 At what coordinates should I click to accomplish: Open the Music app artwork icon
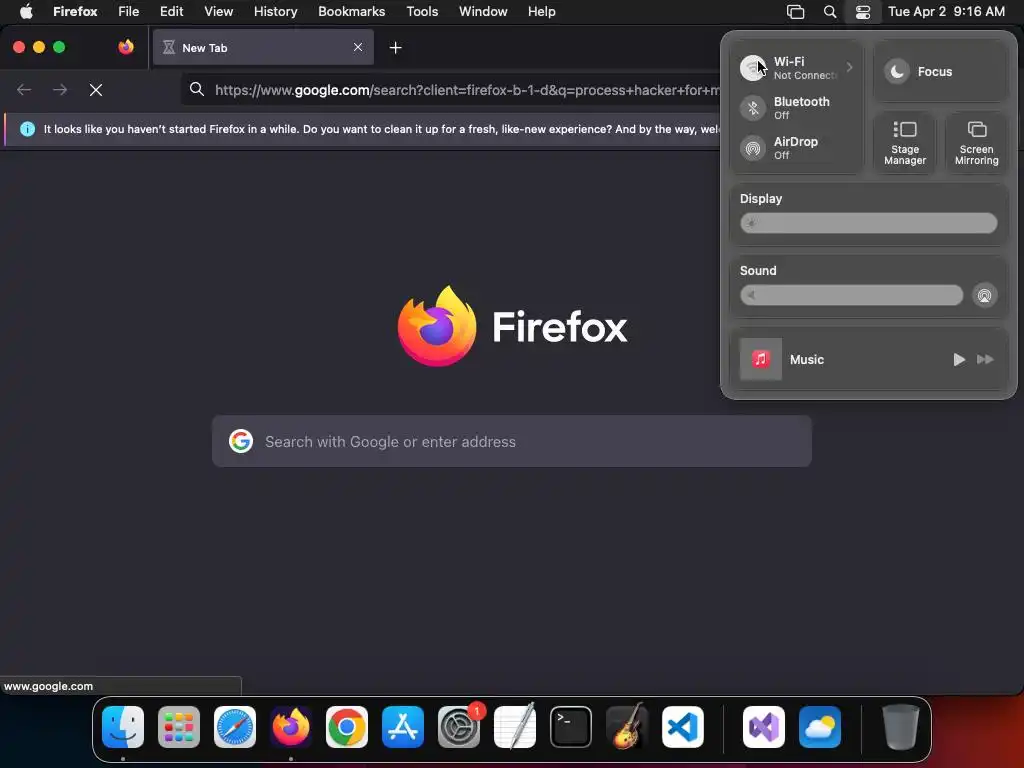[x=760, y=359]
